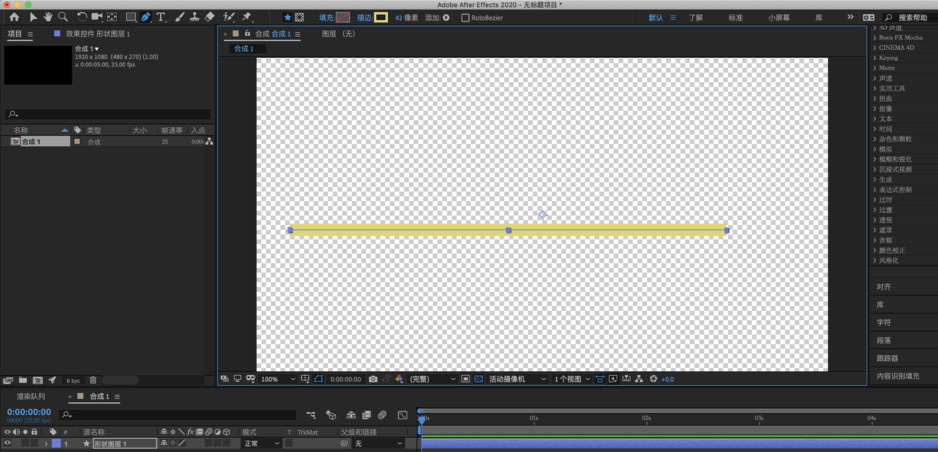Select the Pen tool in the toolbar
938x452 pixels.
tap(145, 17)
